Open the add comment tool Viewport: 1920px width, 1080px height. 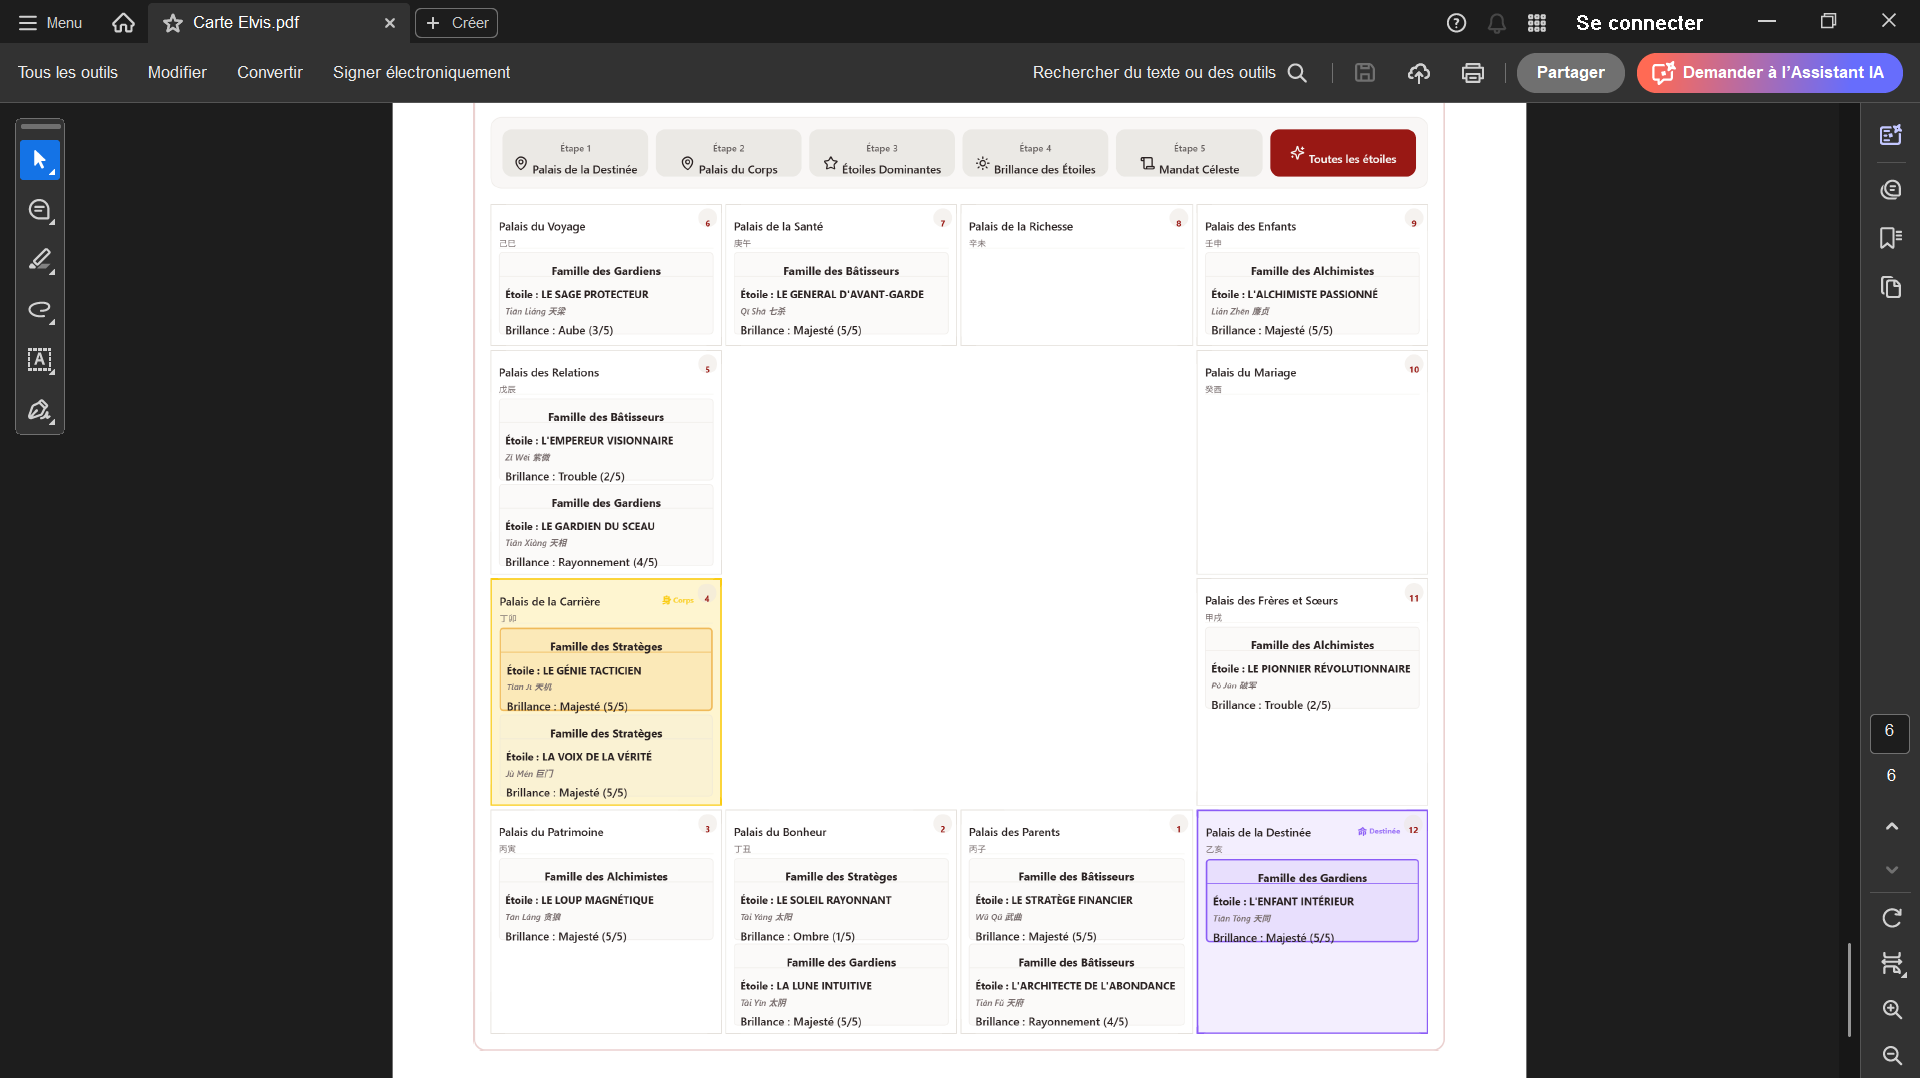pos(39,210)
